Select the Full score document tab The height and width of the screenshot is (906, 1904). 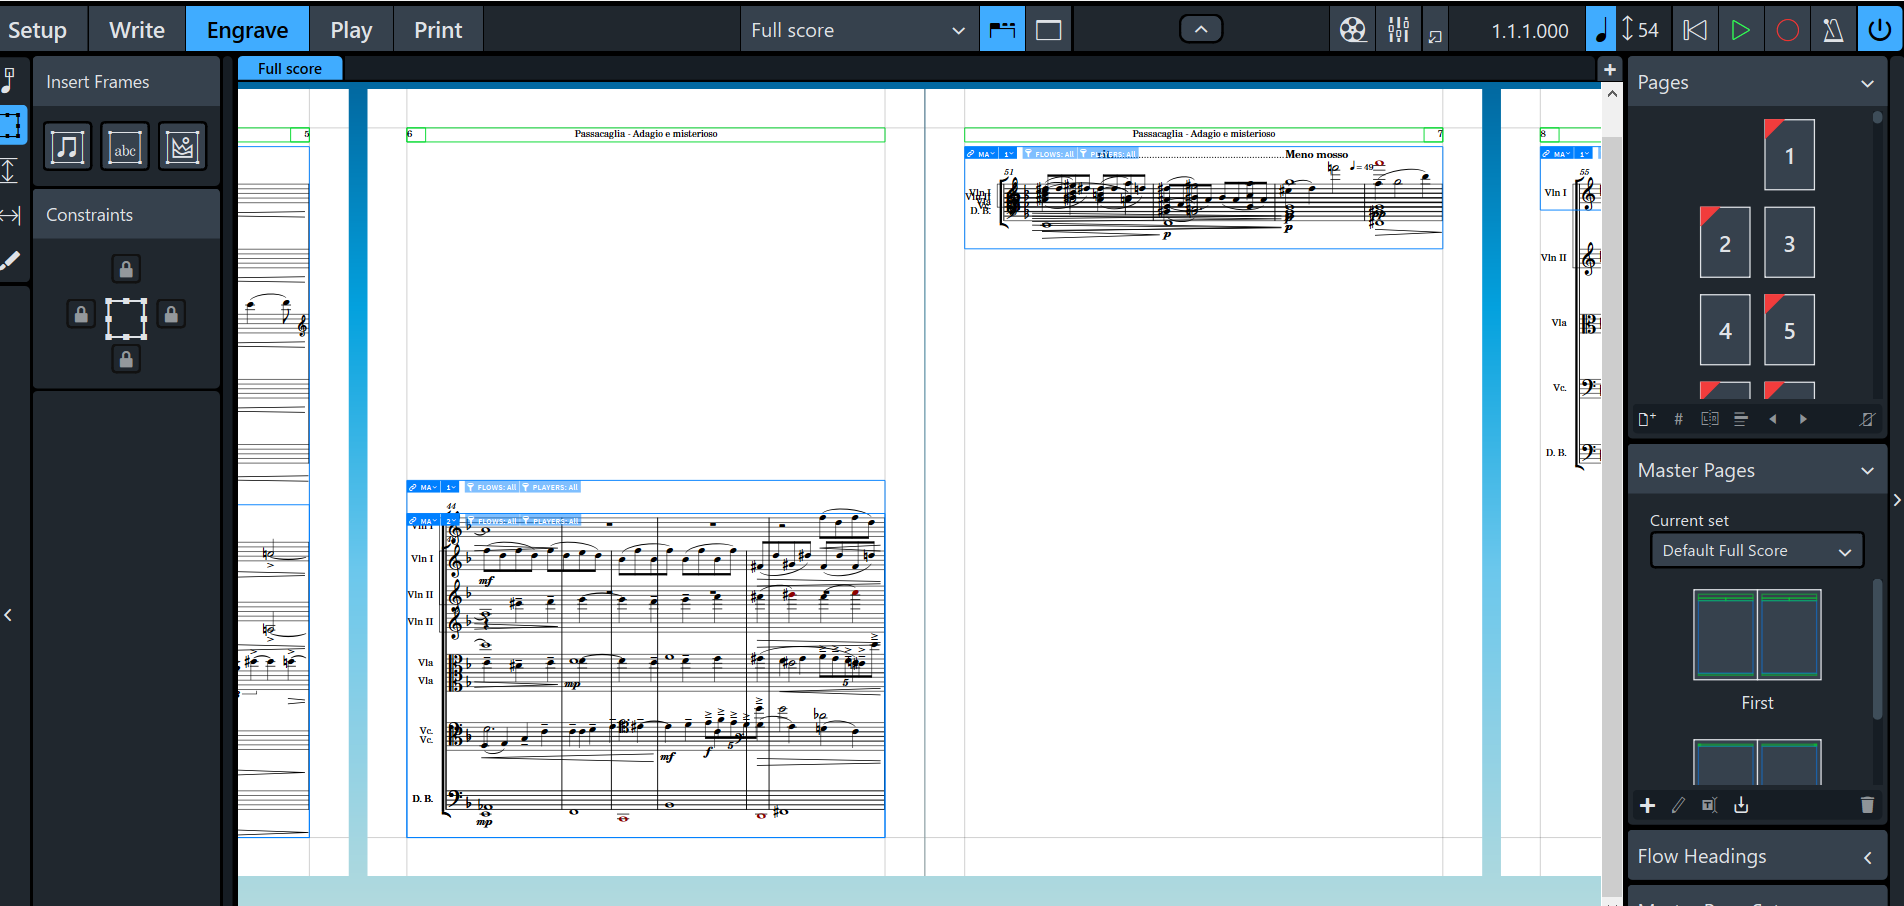click(x=290, y=69)
